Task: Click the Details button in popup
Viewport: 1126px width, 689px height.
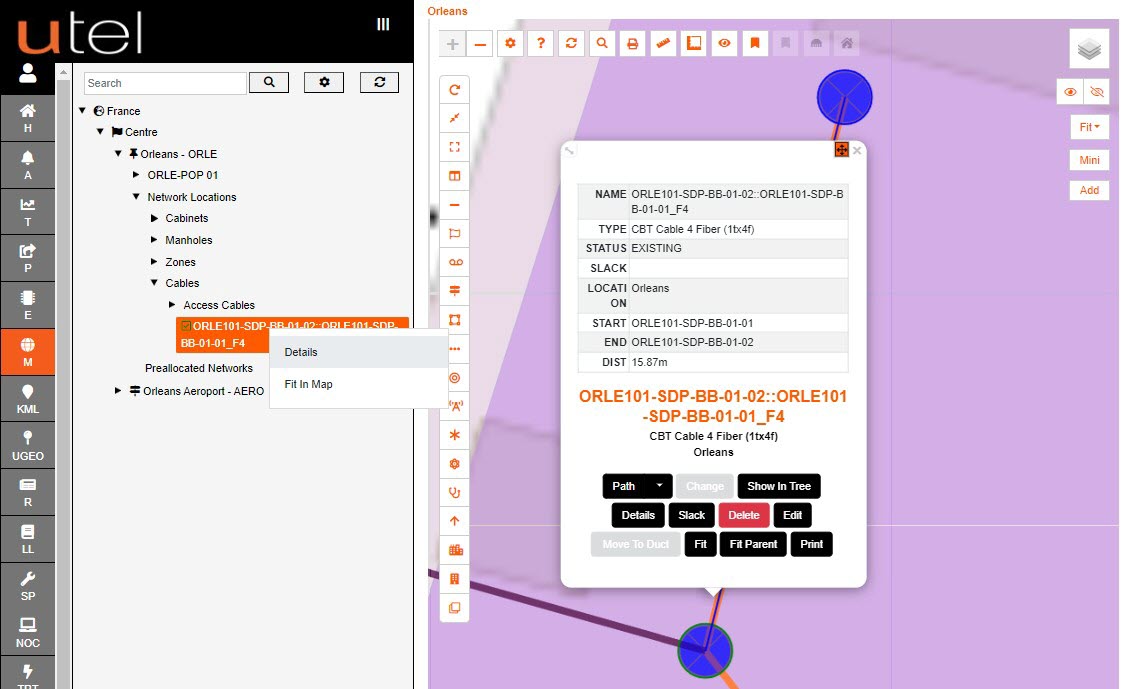Action: click(638, 515)
